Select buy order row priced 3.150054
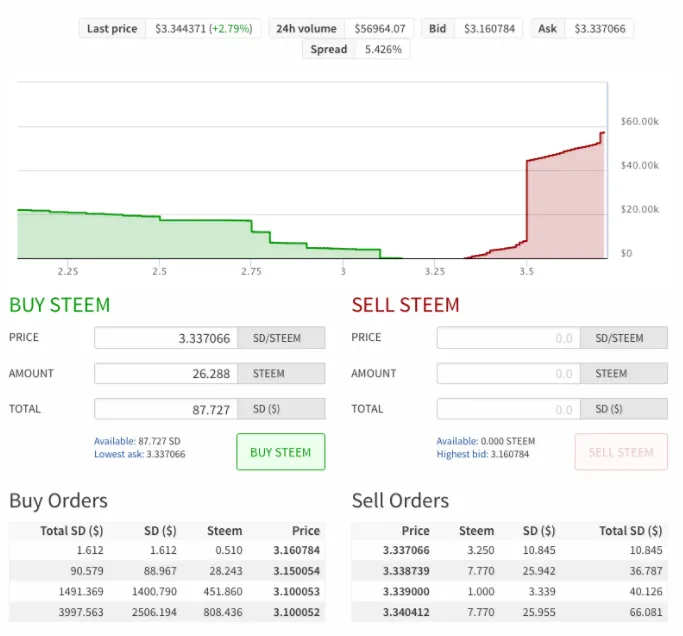The height and width of the screenshot is (636, 683). [167, 571]
